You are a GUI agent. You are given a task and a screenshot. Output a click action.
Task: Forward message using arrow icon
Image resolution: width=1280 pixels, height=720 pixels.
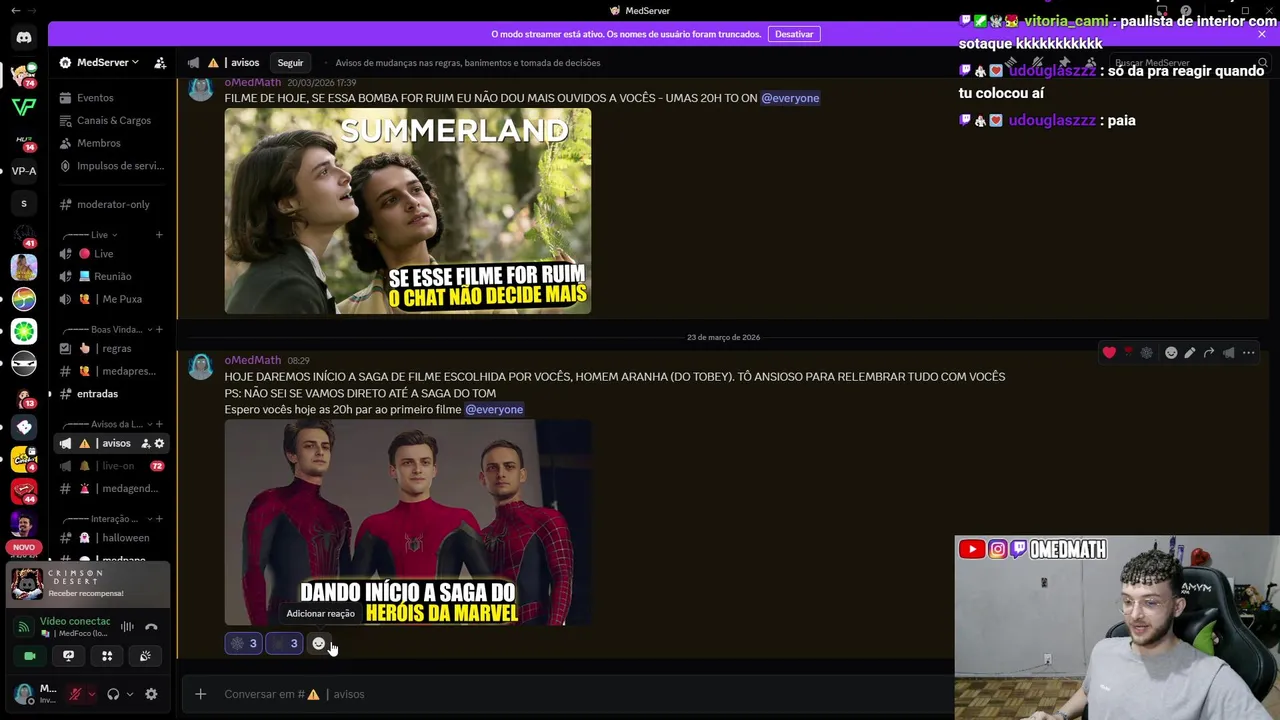1209,352
